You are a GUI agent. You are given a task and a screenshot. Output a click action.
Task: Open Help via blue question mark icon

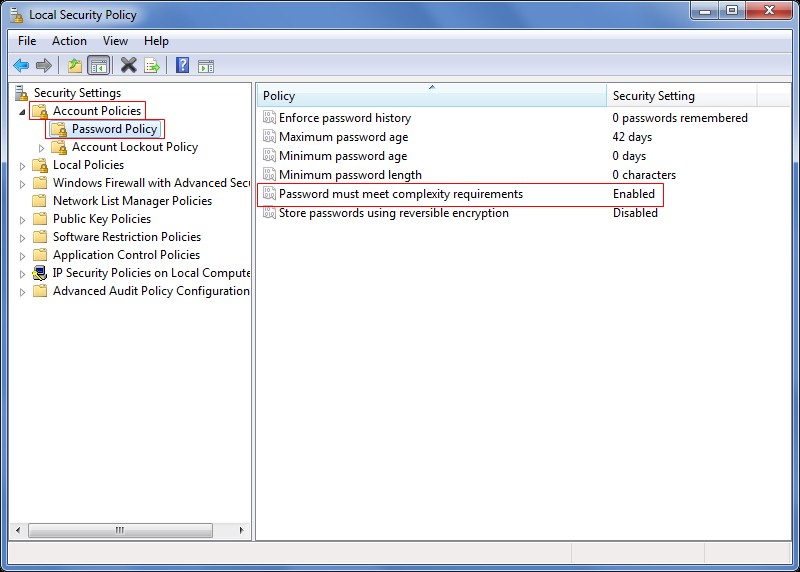click(x=182, y=66)
